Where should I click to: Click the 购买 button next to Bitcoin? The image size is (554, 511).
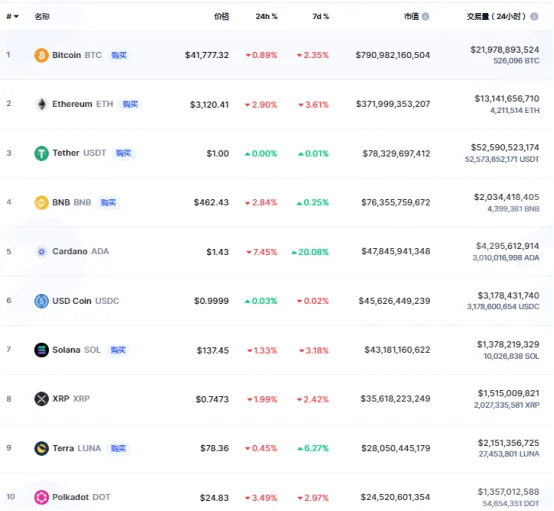click(x=119, y=55)
